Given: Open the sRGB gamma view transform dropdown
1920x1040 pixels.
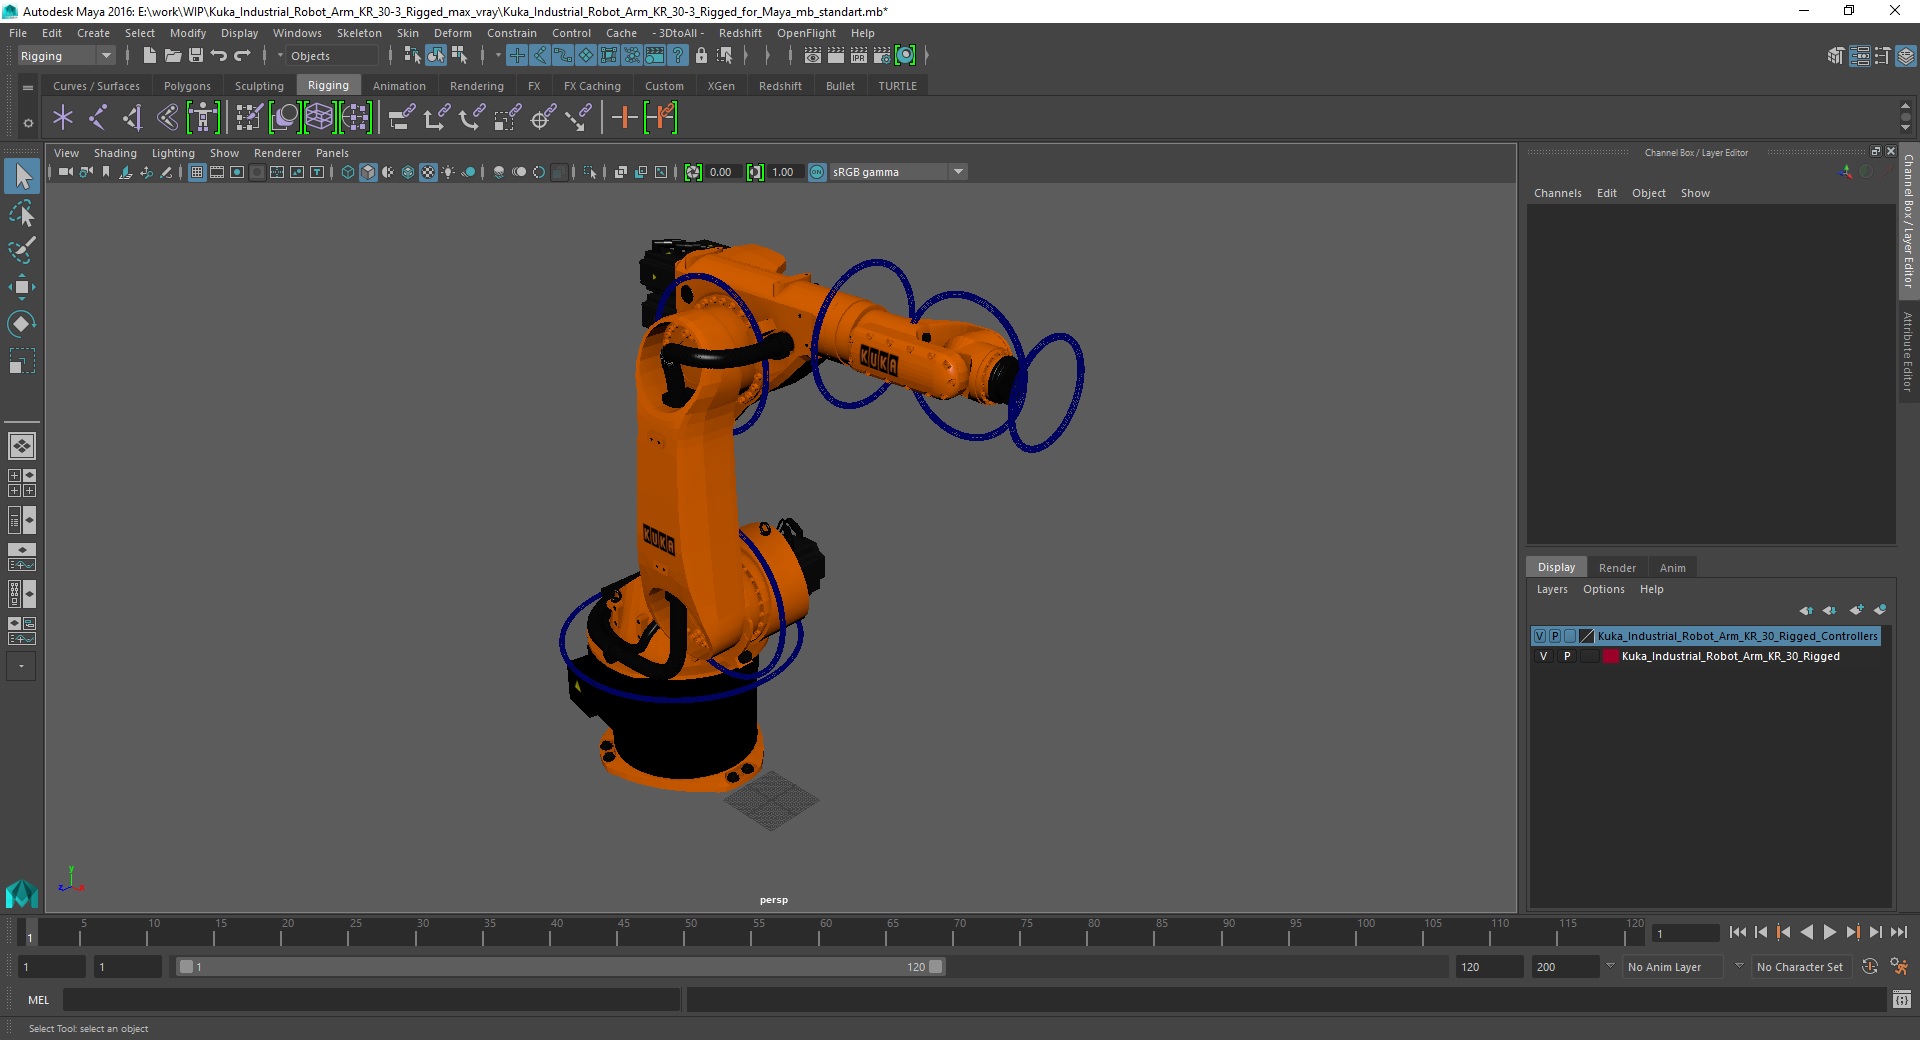Looking at the screenshot, I should tap(898, 172).
